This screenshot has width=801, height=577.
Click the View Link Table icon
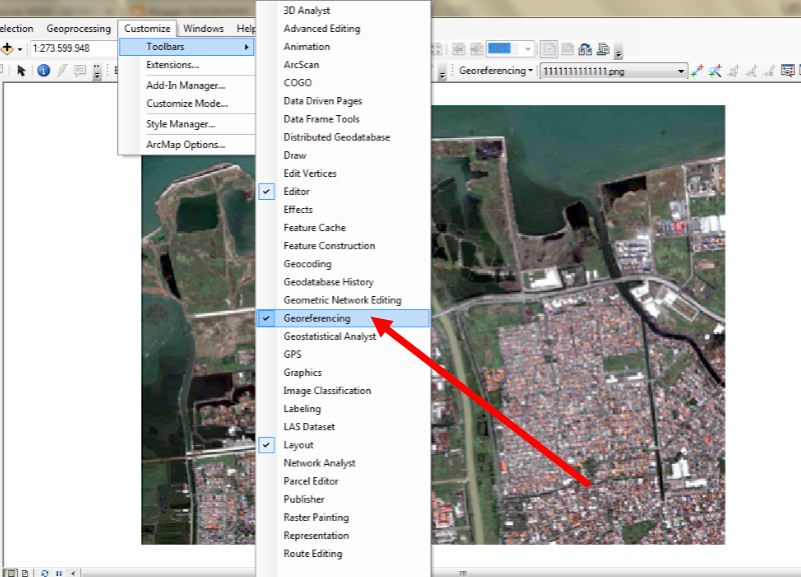pos(787,70)
